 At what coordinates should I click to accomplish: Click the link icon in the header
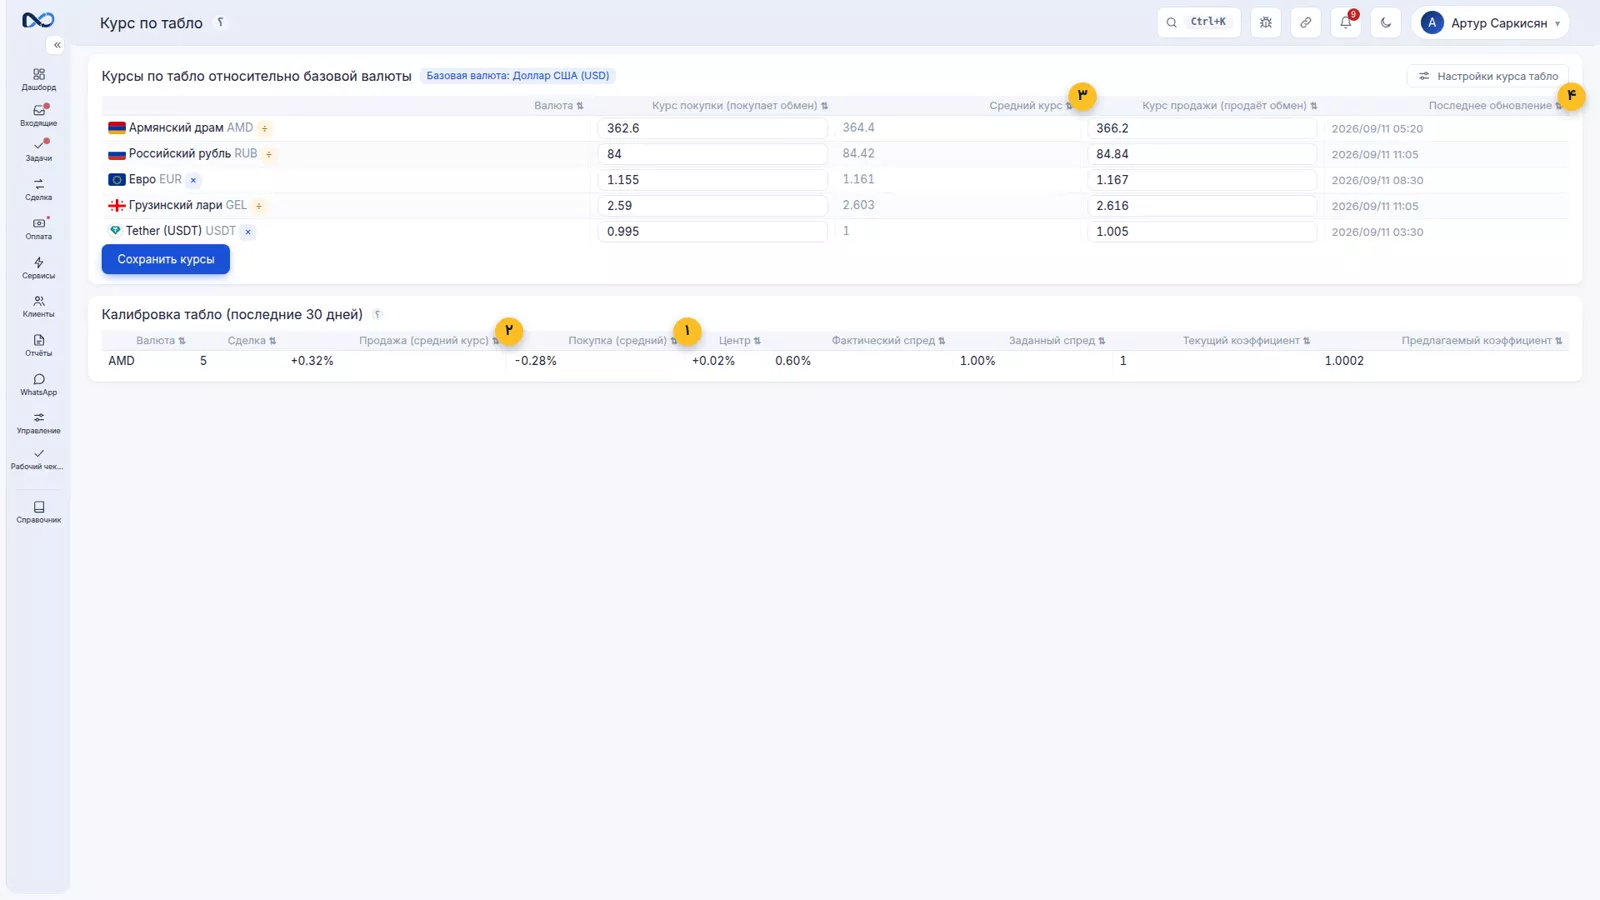point(1306,22)
